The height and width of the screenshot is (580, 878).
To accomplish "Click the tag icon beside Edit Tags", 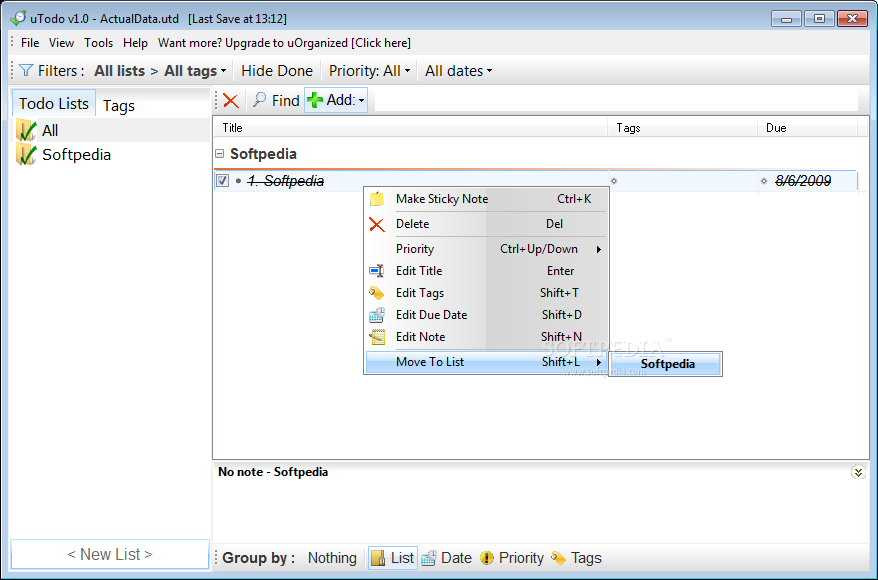I will (x=377, y=293).
